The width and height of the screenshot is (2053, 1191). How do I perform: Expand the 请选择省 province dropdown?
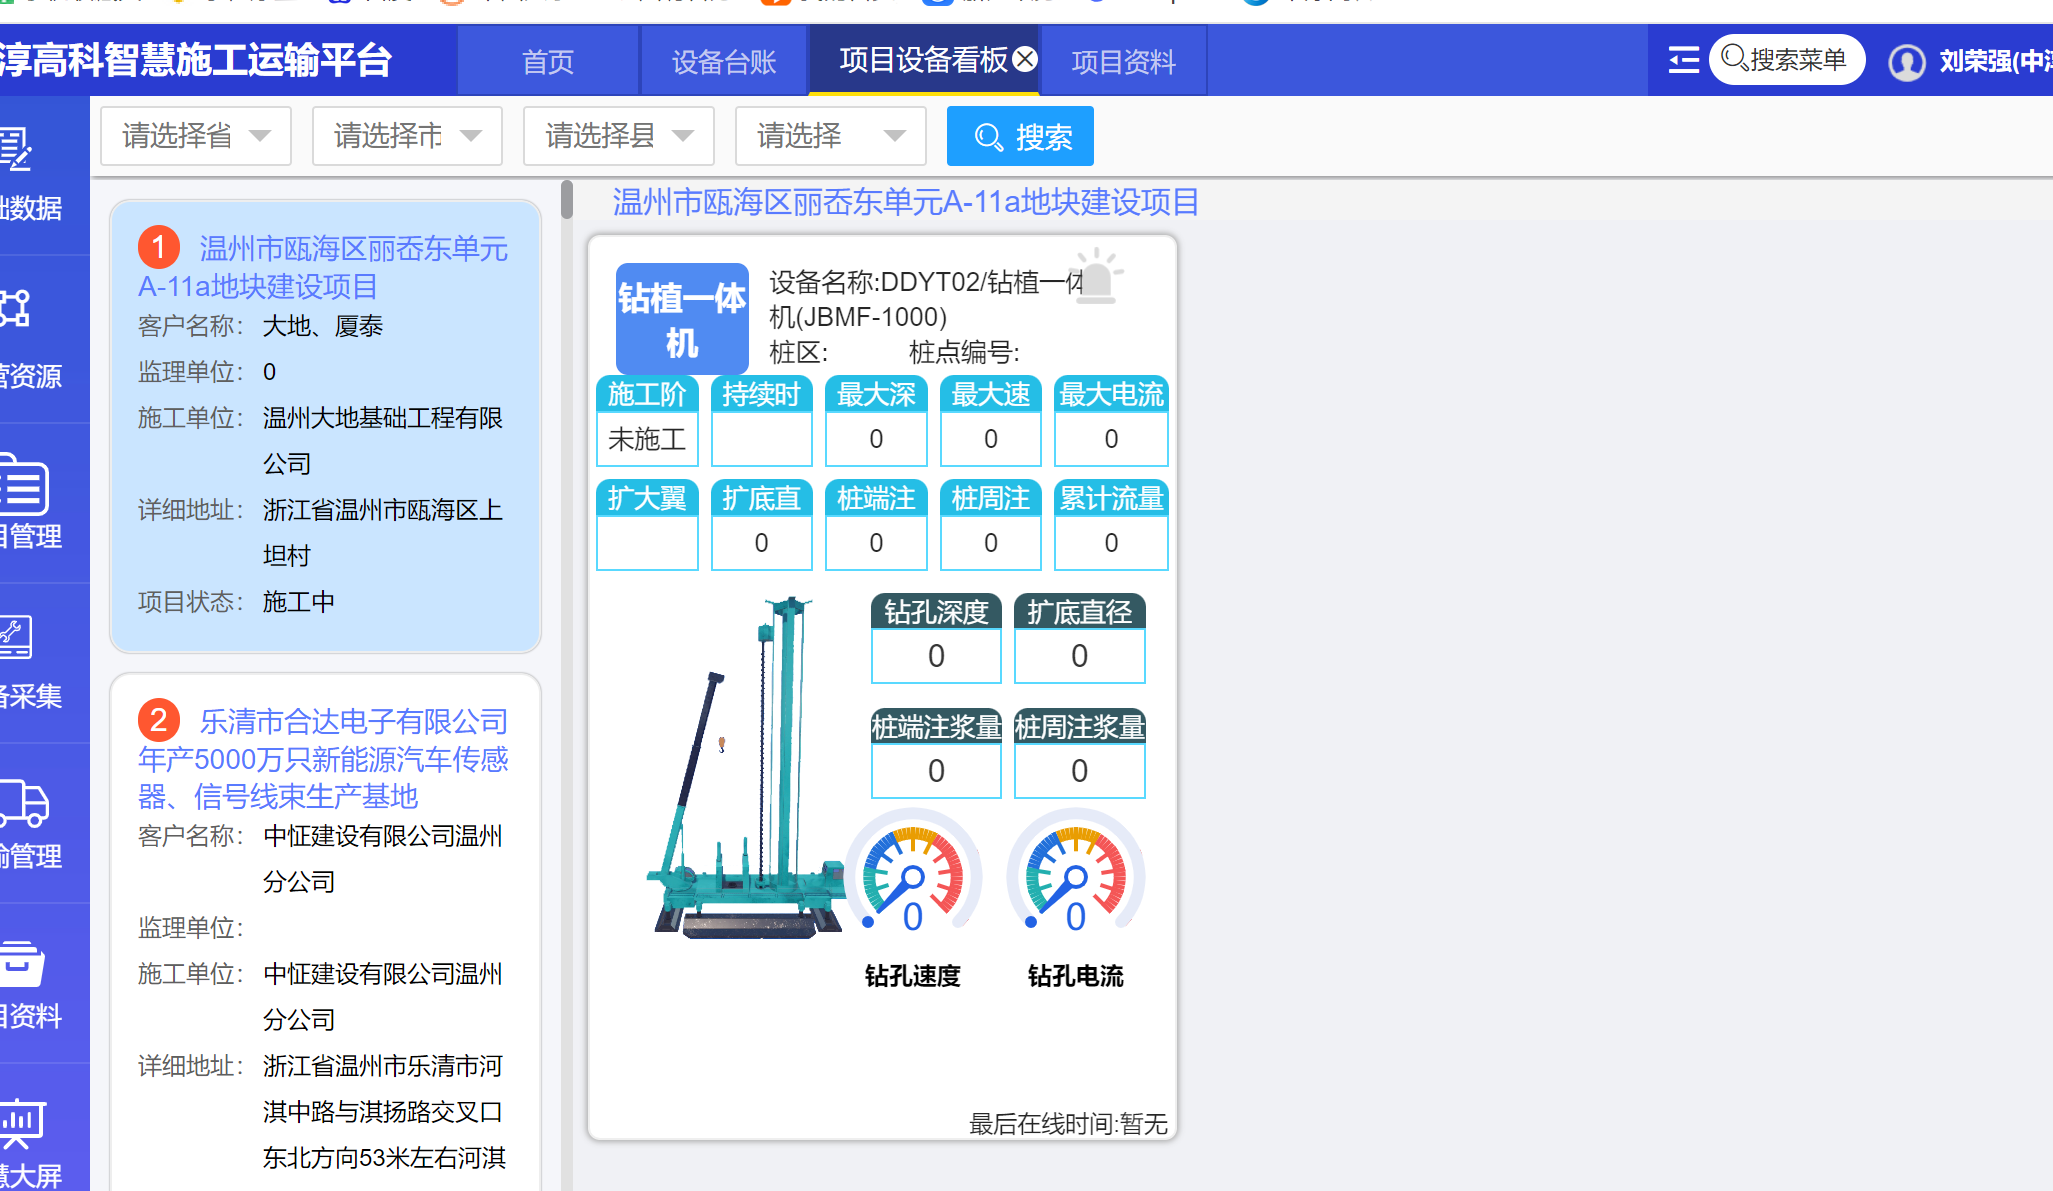click(196, 136)
